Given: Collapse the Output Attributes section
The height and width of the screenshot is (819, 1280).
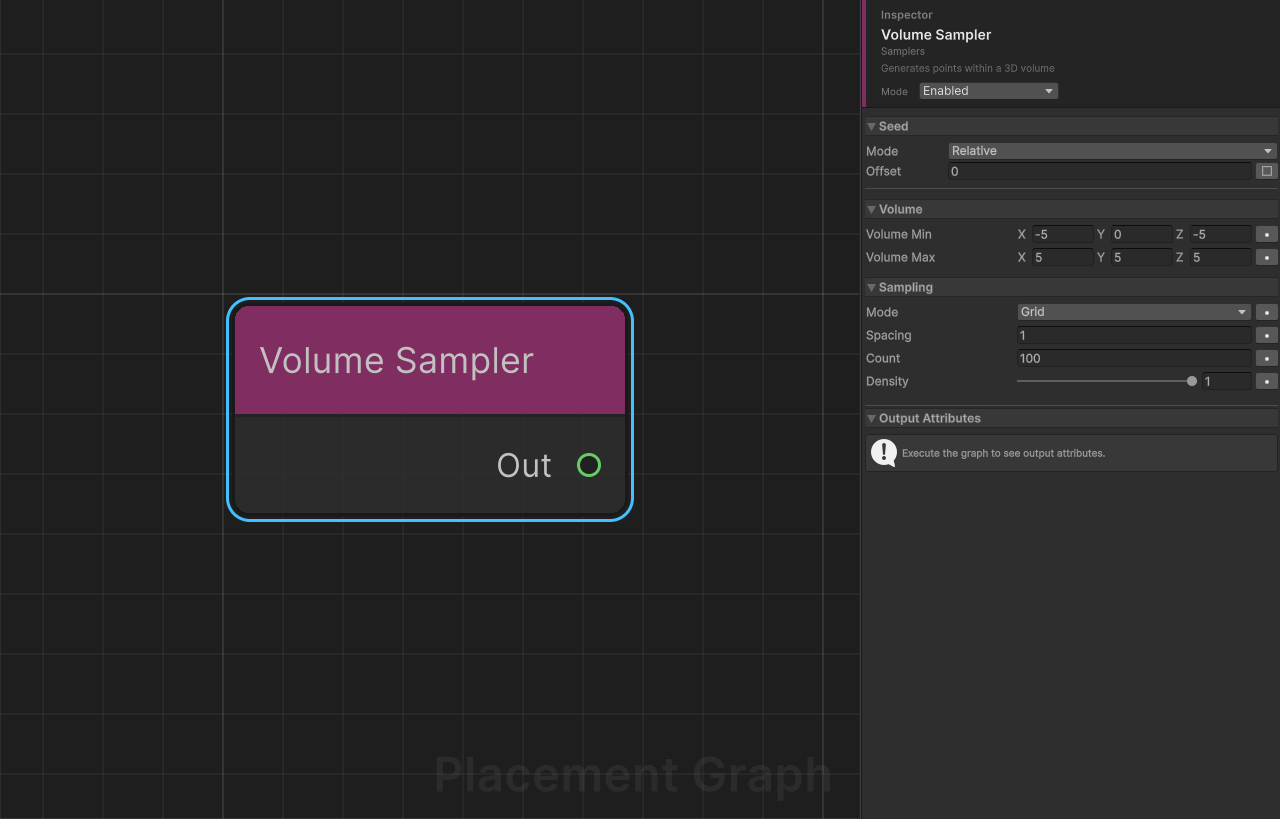Looking at the screenshot, I should [x=871, y=419].
